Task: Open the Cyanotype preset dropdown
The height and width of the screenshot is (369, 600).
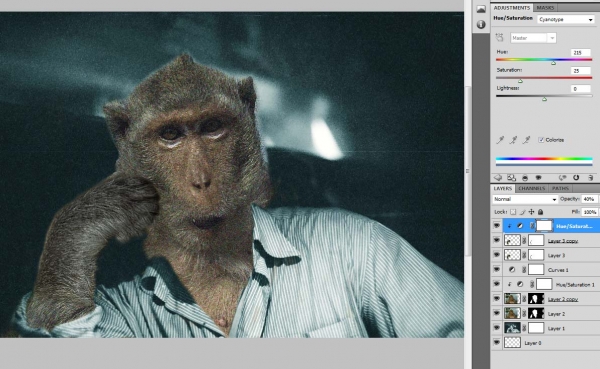Action: tap(566, 19)
